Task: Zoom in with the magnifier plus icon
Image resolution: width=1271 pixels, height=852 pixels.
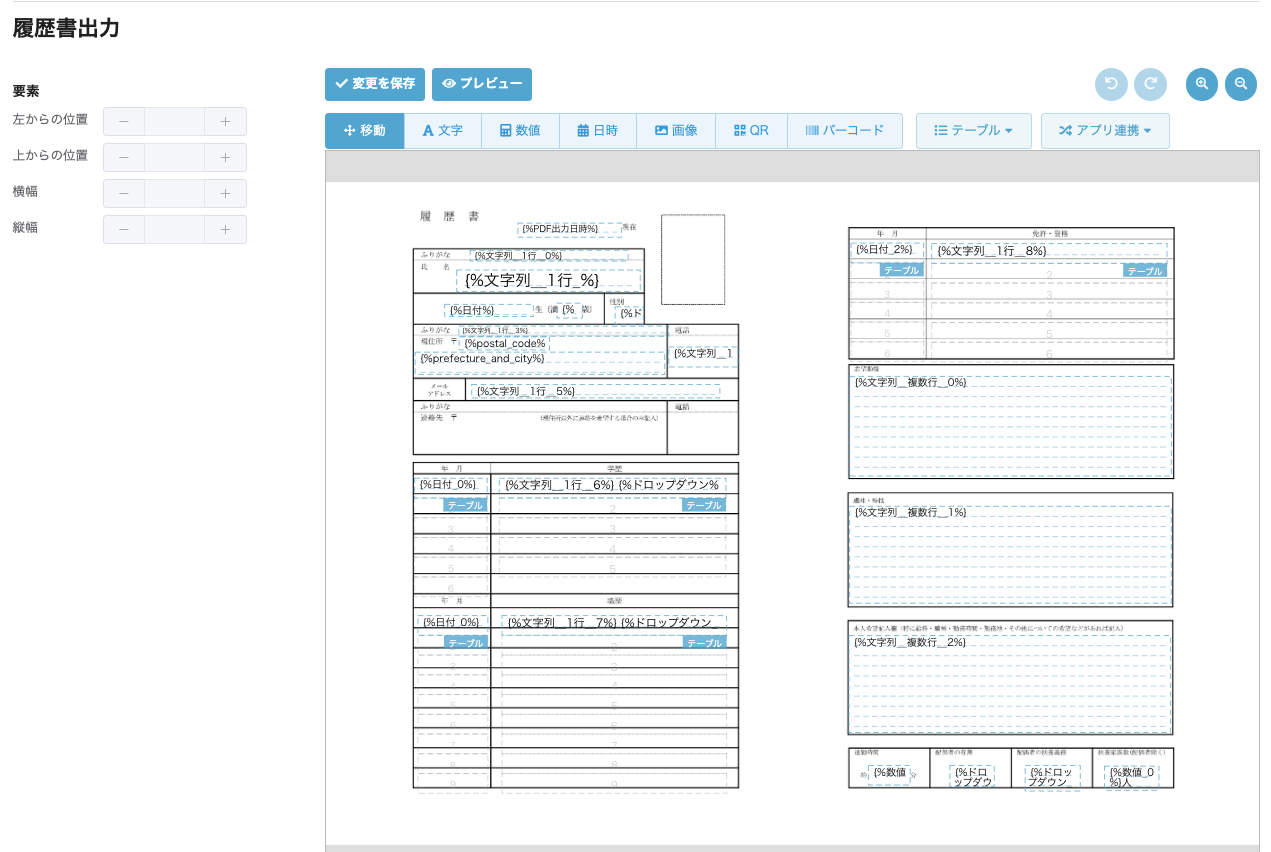Action: tap(1202, 85)
